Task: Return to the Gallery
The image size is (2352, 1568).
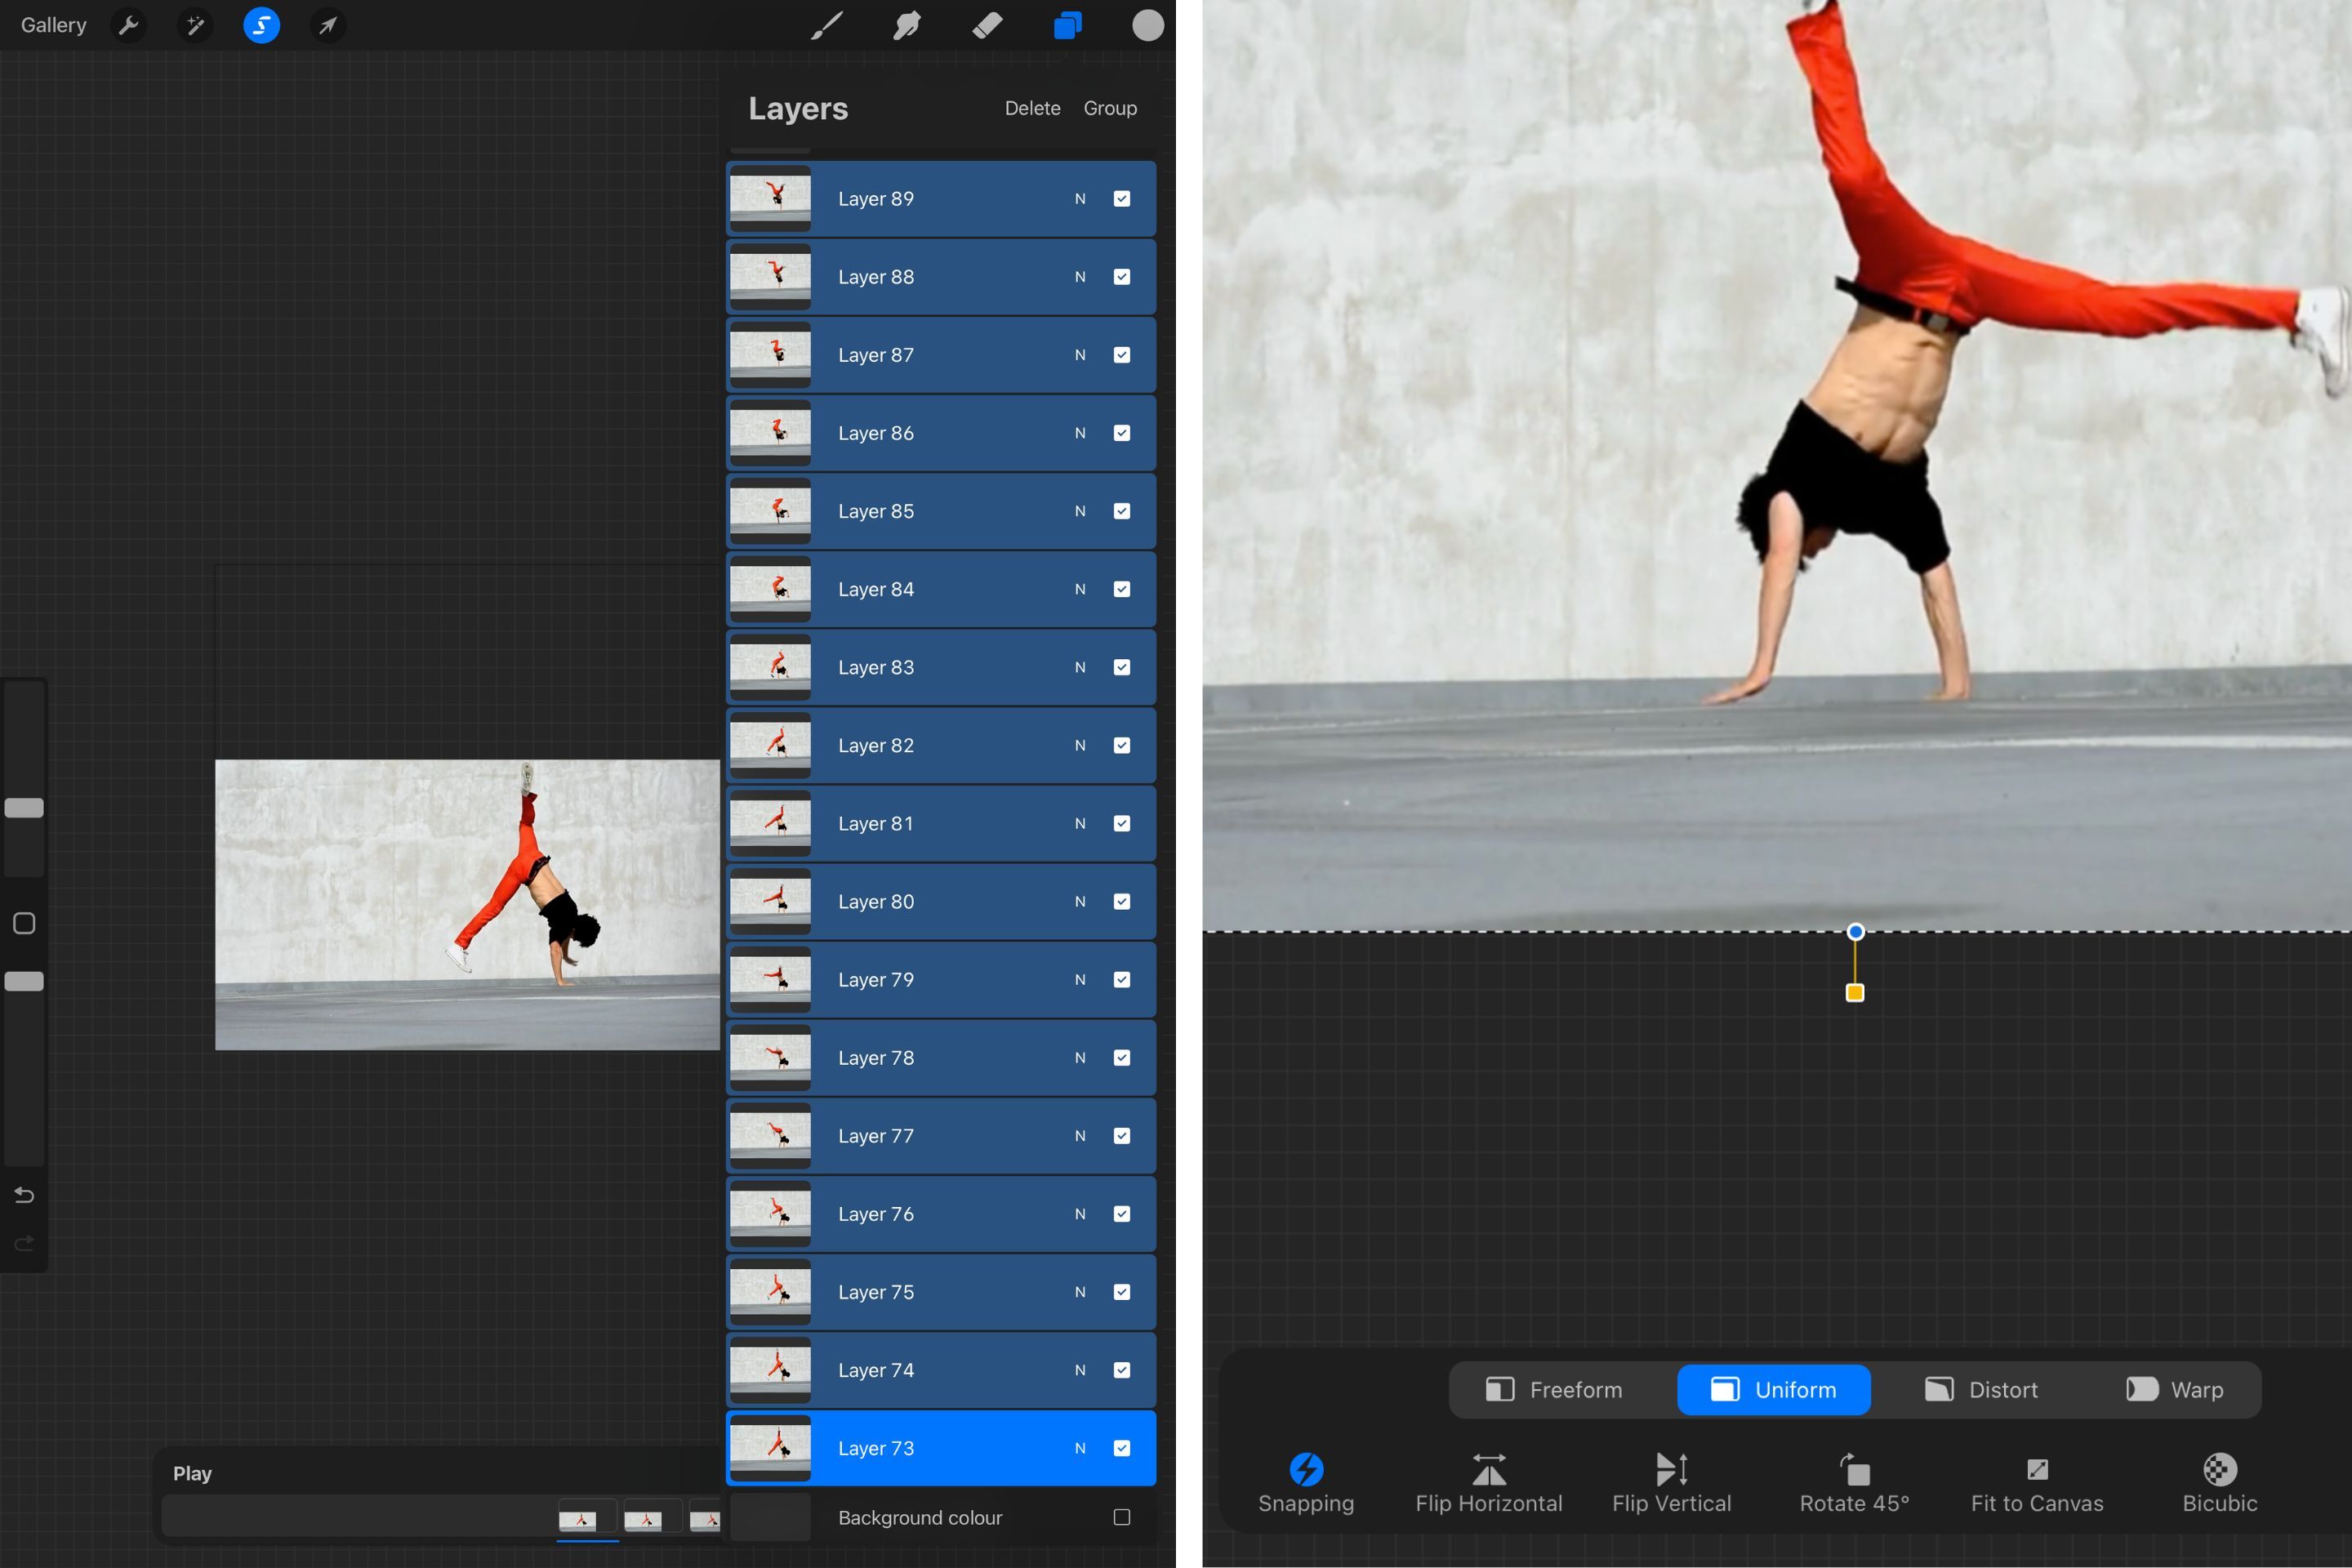Action: click(x=52, y=25)
